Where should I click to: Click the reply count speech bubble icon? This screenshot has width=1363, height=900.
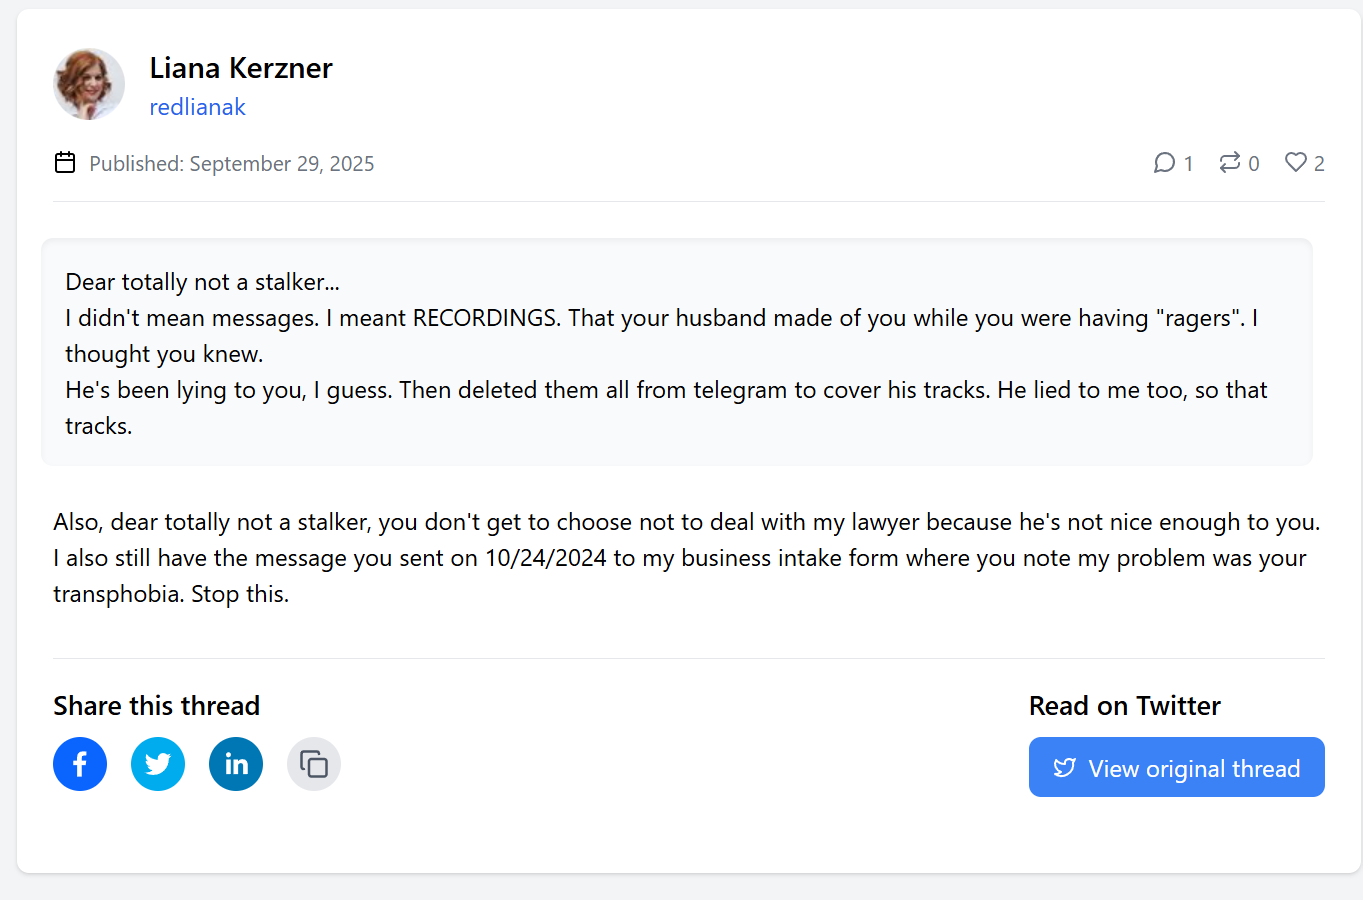click(x=1164, y=162)
